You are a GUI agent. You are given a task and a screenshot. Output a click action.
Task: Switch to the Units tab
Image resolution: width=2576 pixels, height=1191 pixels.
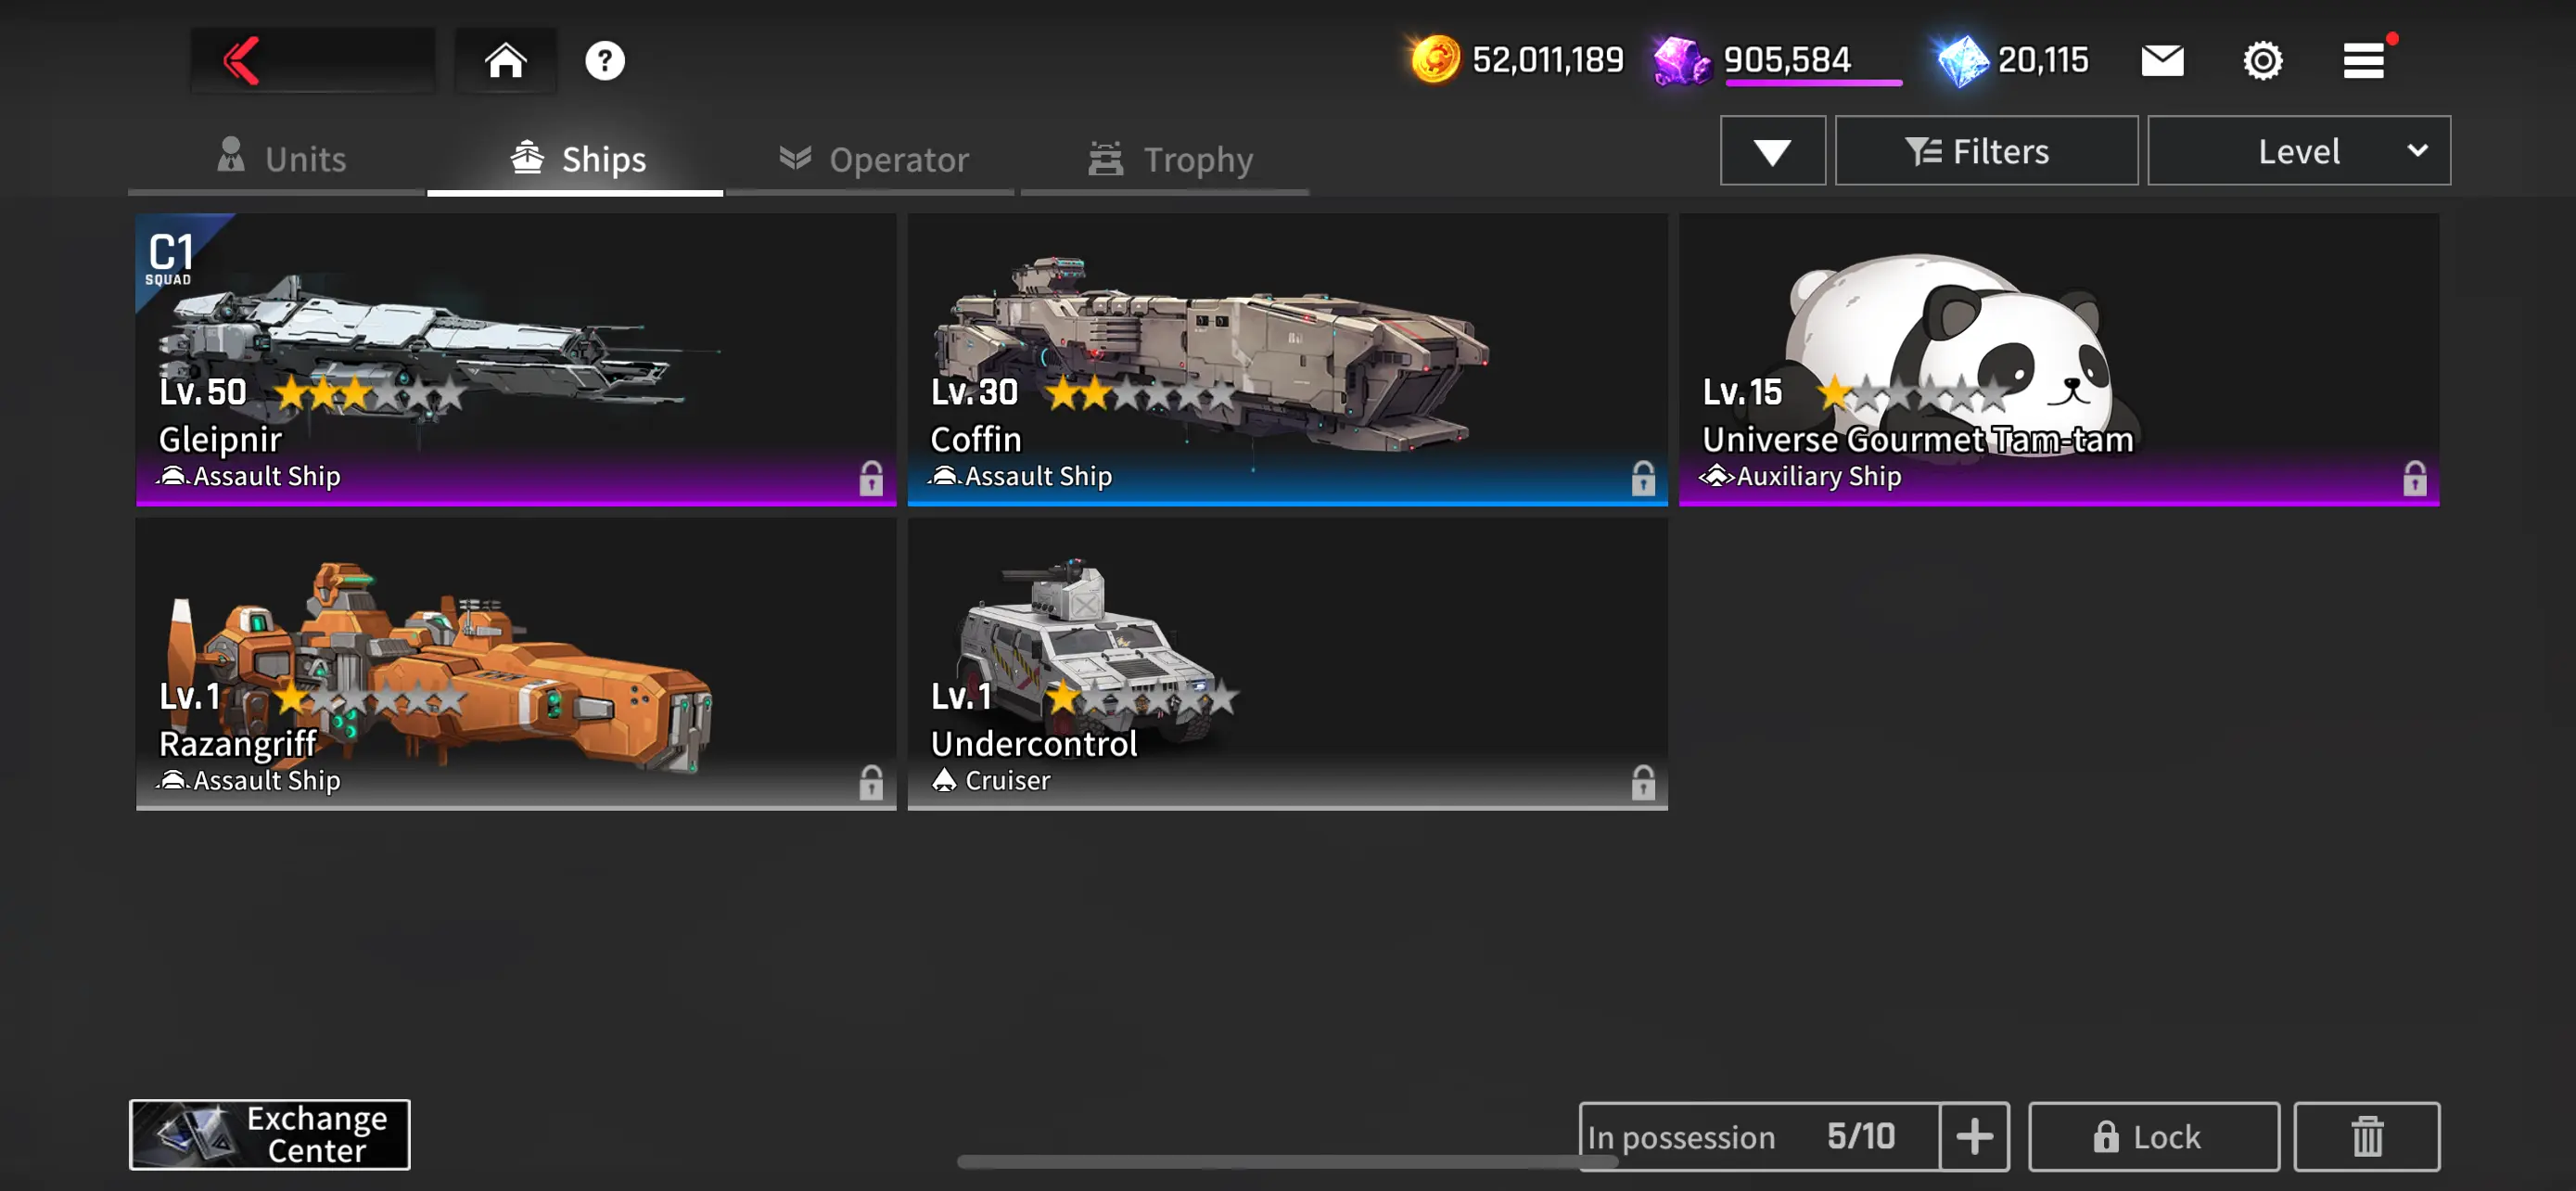coord(280,159)
